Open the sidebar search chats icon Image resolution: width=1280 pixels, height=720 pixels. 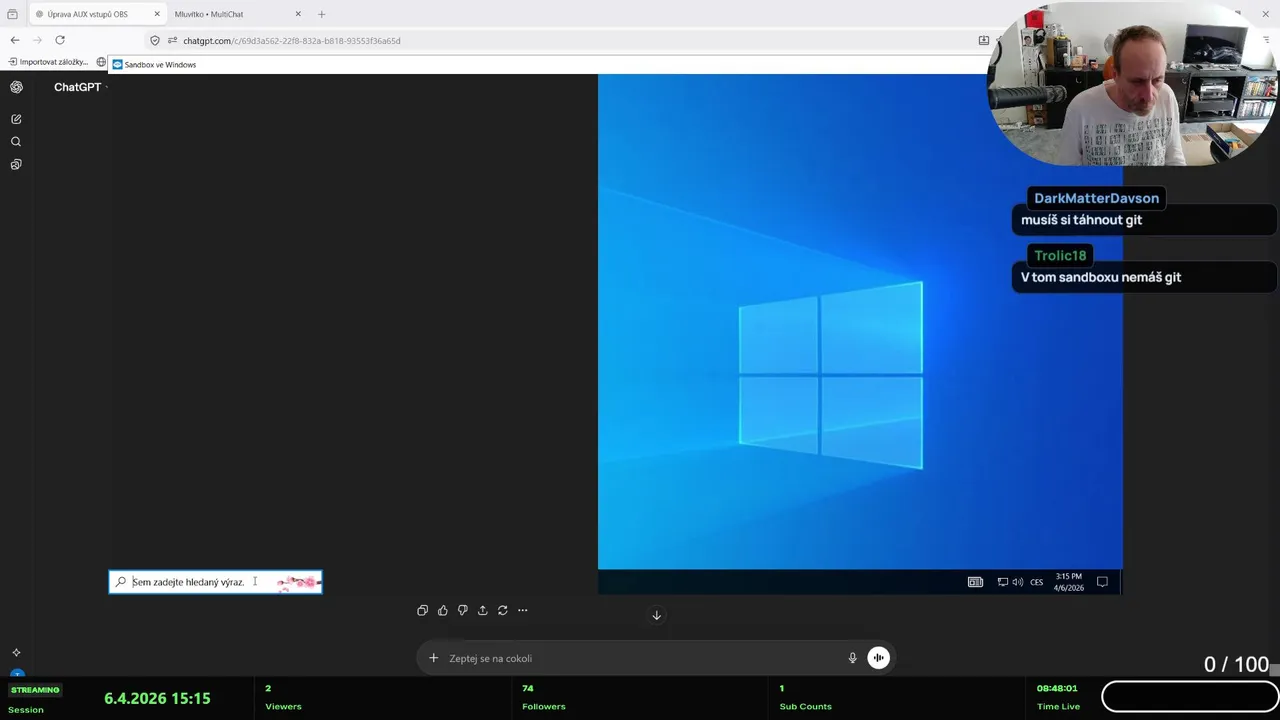[x=16, y=142]
